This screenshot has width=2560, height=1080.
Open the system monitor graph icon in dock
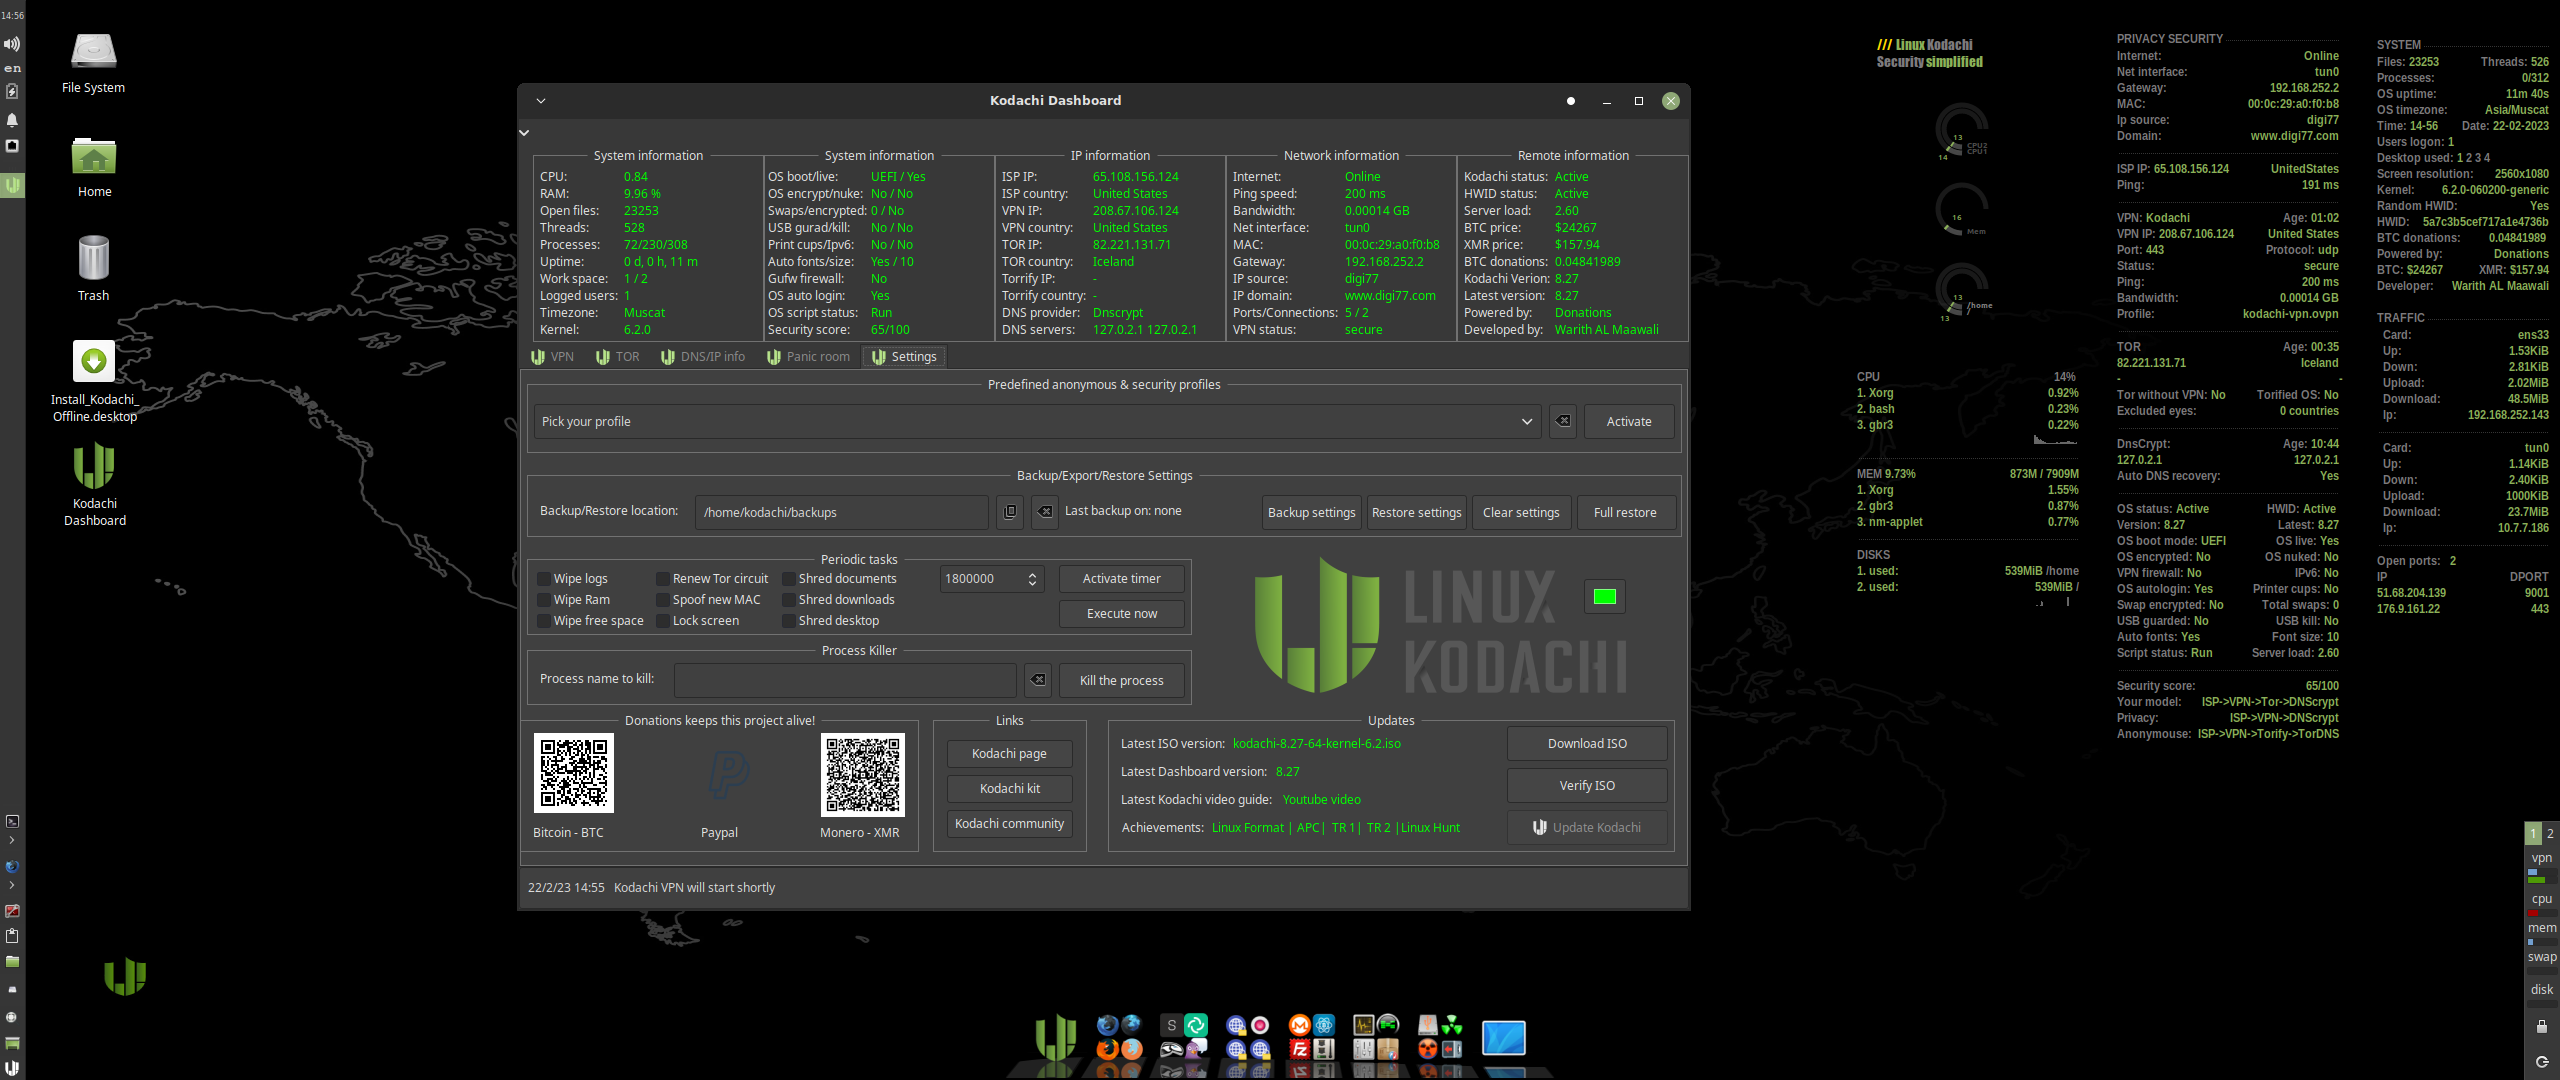coord(1364,1025)
